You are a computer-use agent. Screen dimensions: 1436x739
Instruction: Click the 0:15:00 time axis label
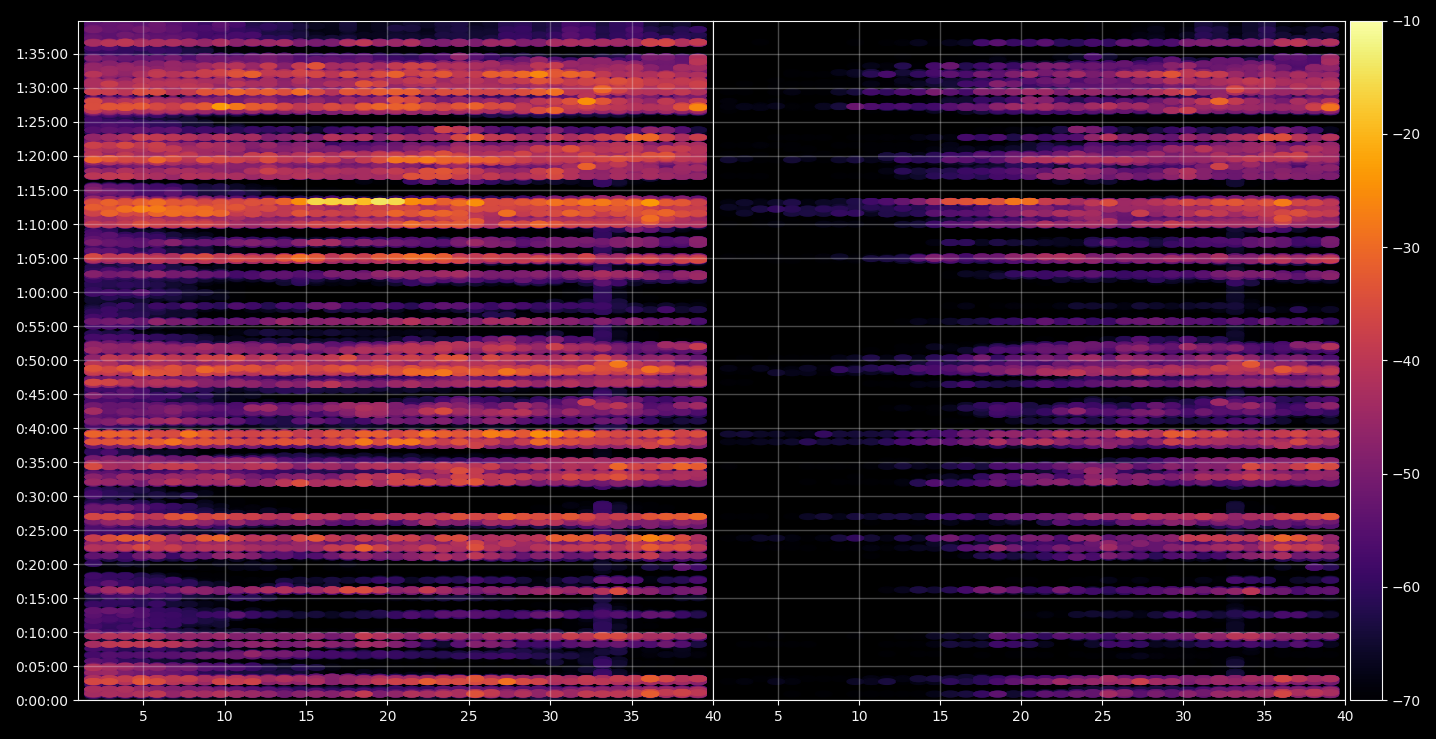tap(42, 598)
